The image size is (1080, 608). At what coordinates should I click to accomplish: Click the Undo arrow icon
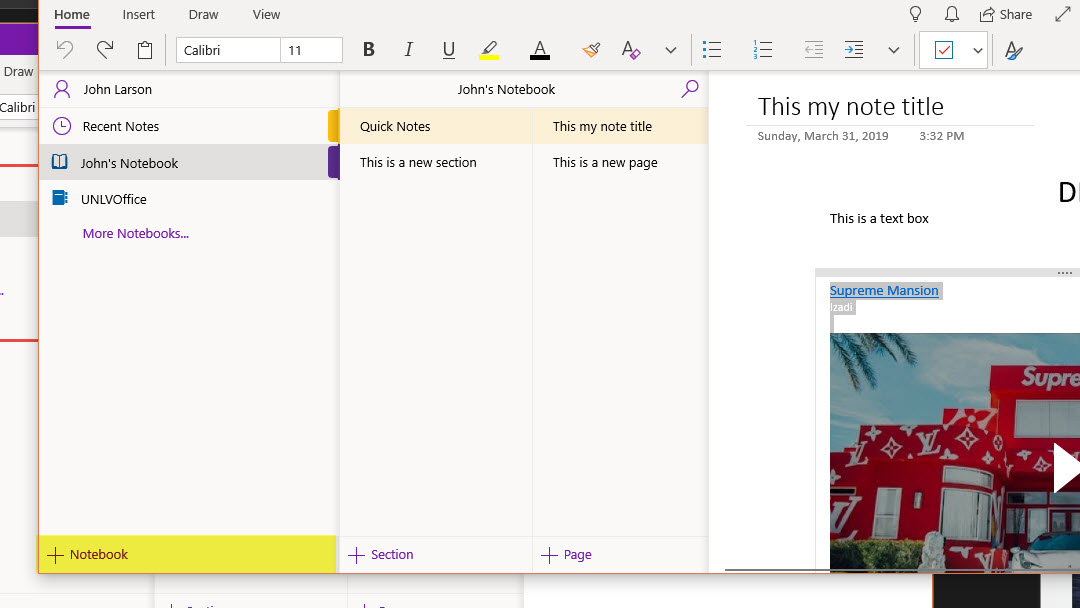coord(65,50)
